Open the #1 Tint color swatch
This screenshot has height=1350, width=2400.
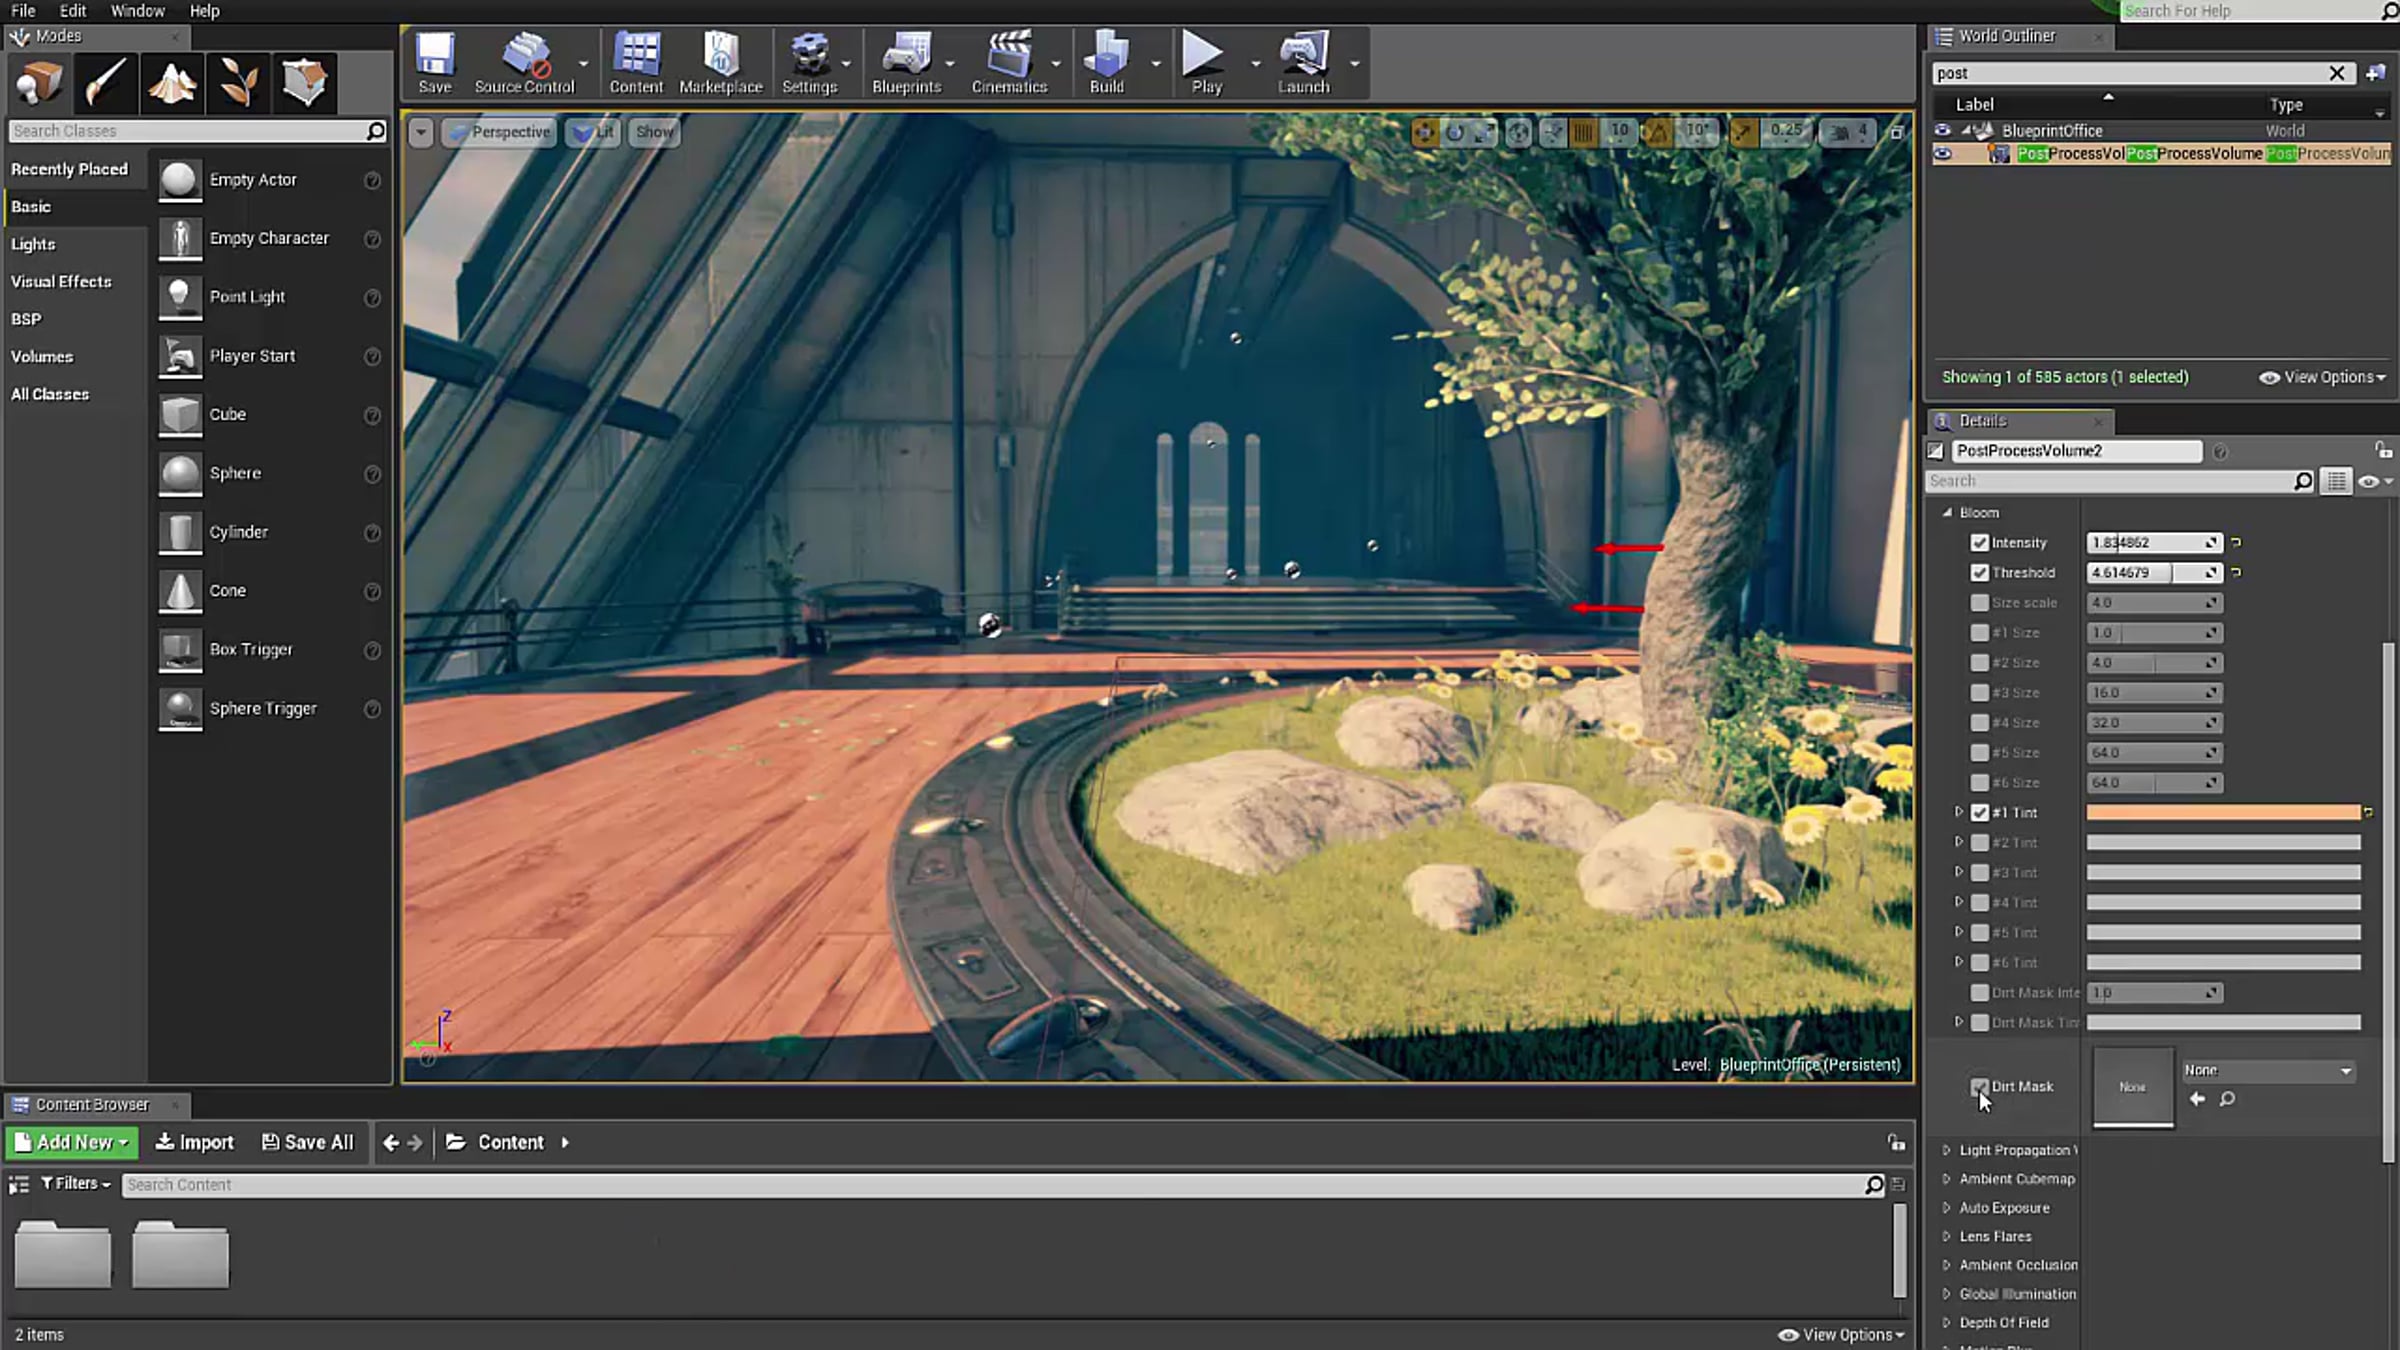pyautogui.click(x=2222, y=812)
